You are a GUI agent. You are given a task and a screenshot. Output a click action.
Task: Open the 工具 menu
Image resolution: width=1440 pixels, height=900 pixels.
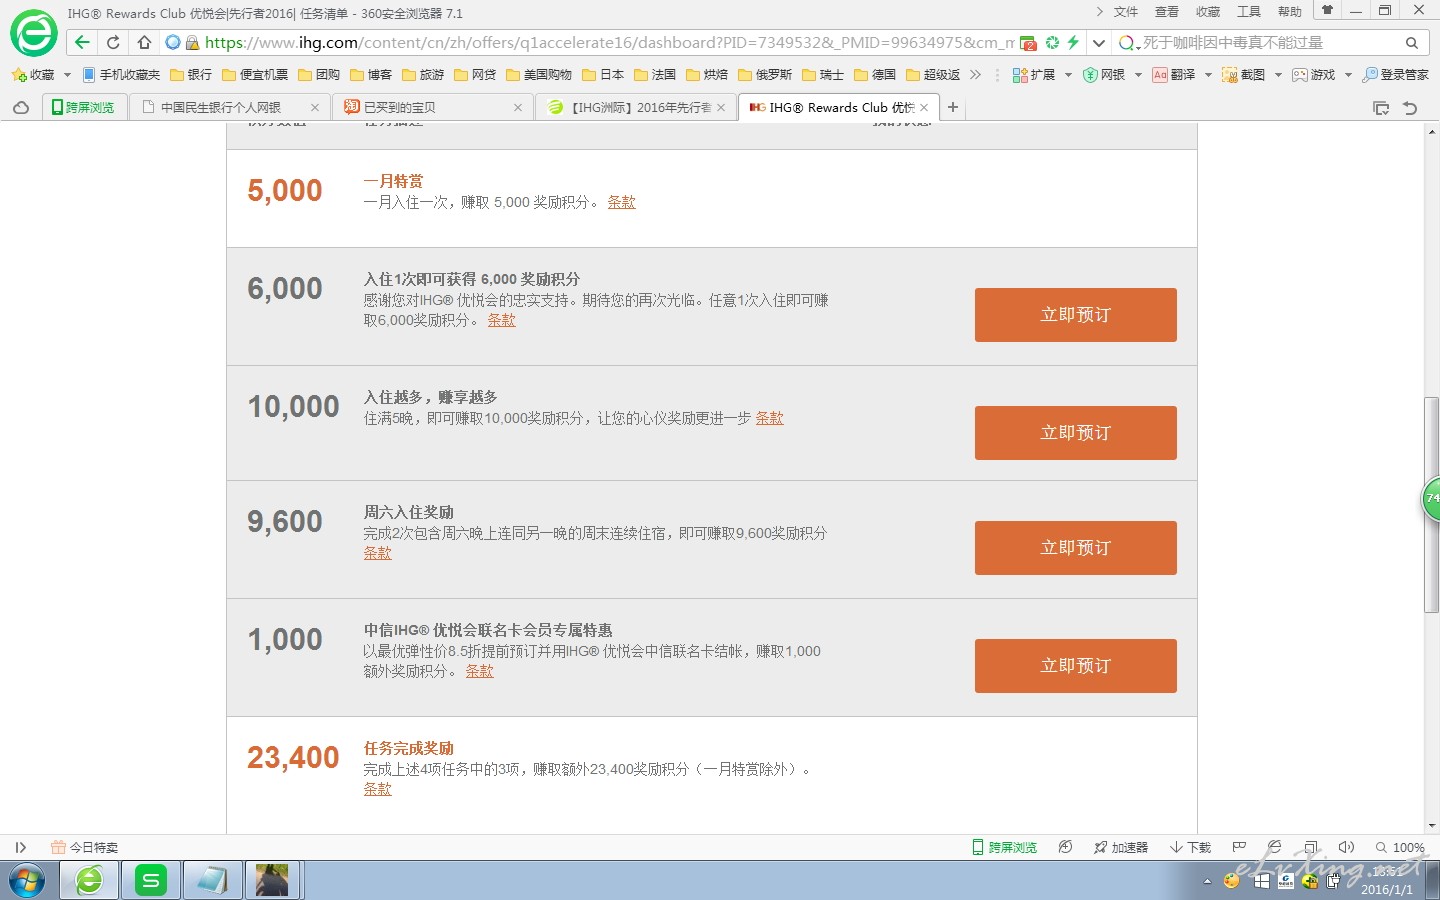pyautogui.click(x=1249, y=12)
